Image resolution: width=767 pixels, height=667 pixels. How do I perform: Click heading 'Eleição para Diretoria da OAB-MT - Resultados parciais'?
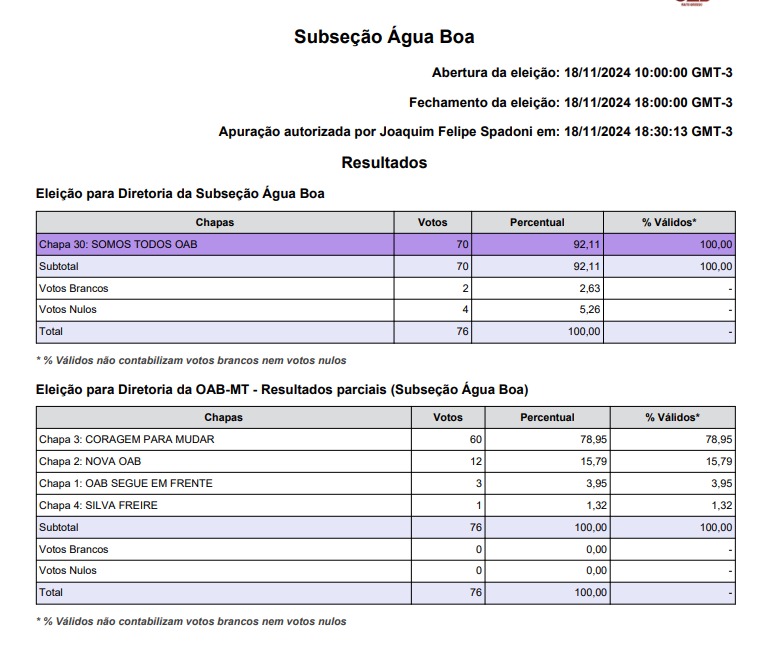click(x=282, y=390)
